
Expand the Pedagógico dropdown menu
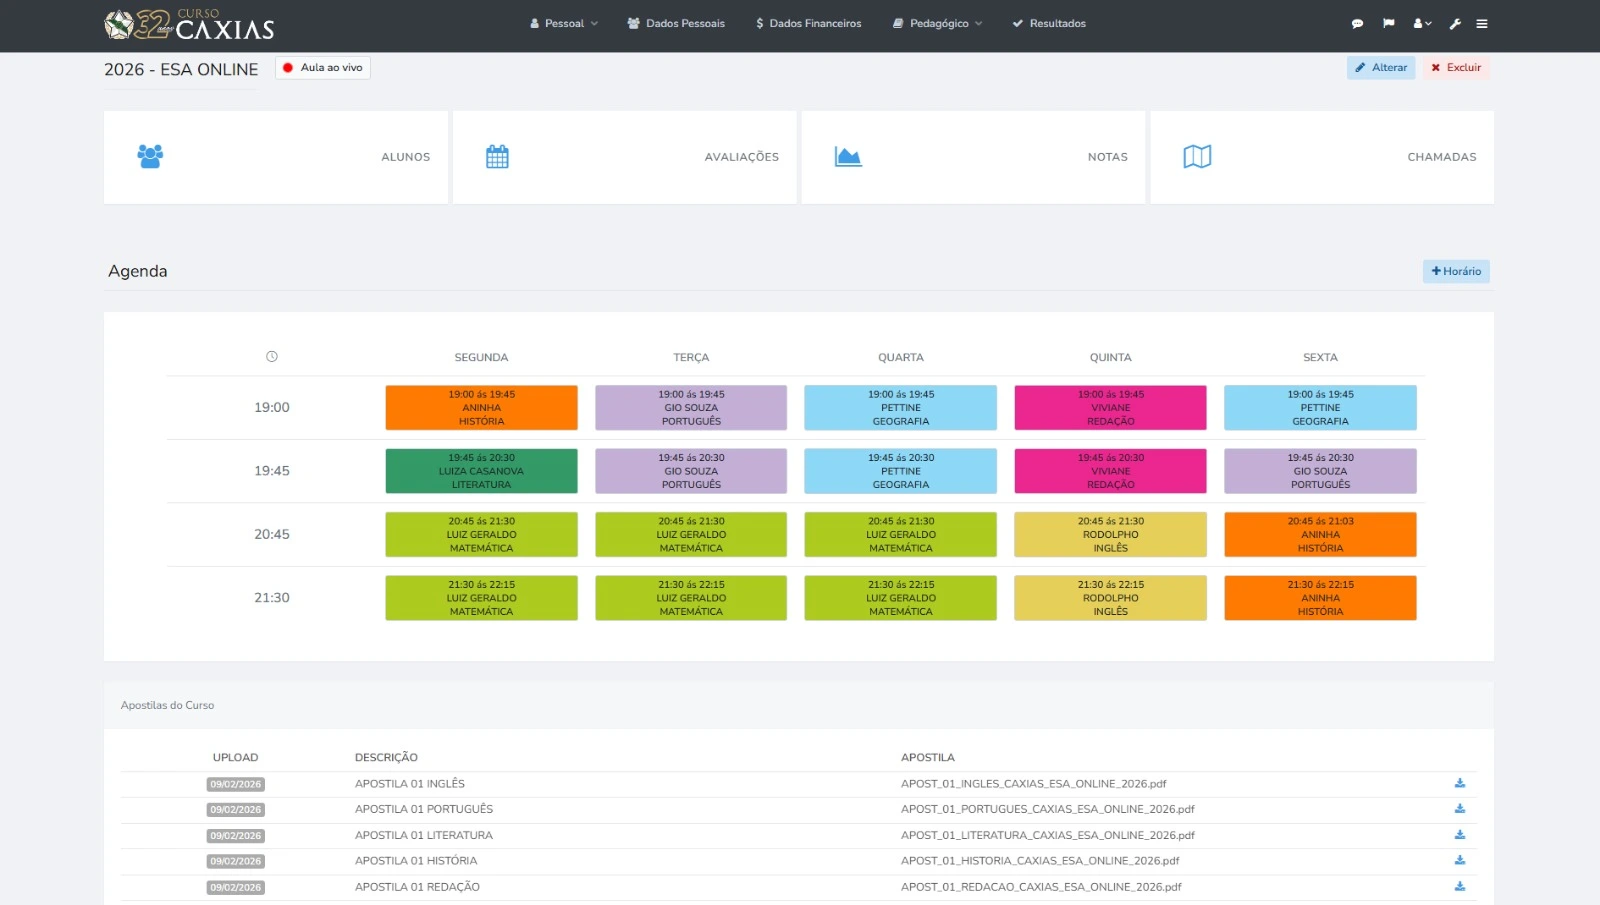click(938, 24)
